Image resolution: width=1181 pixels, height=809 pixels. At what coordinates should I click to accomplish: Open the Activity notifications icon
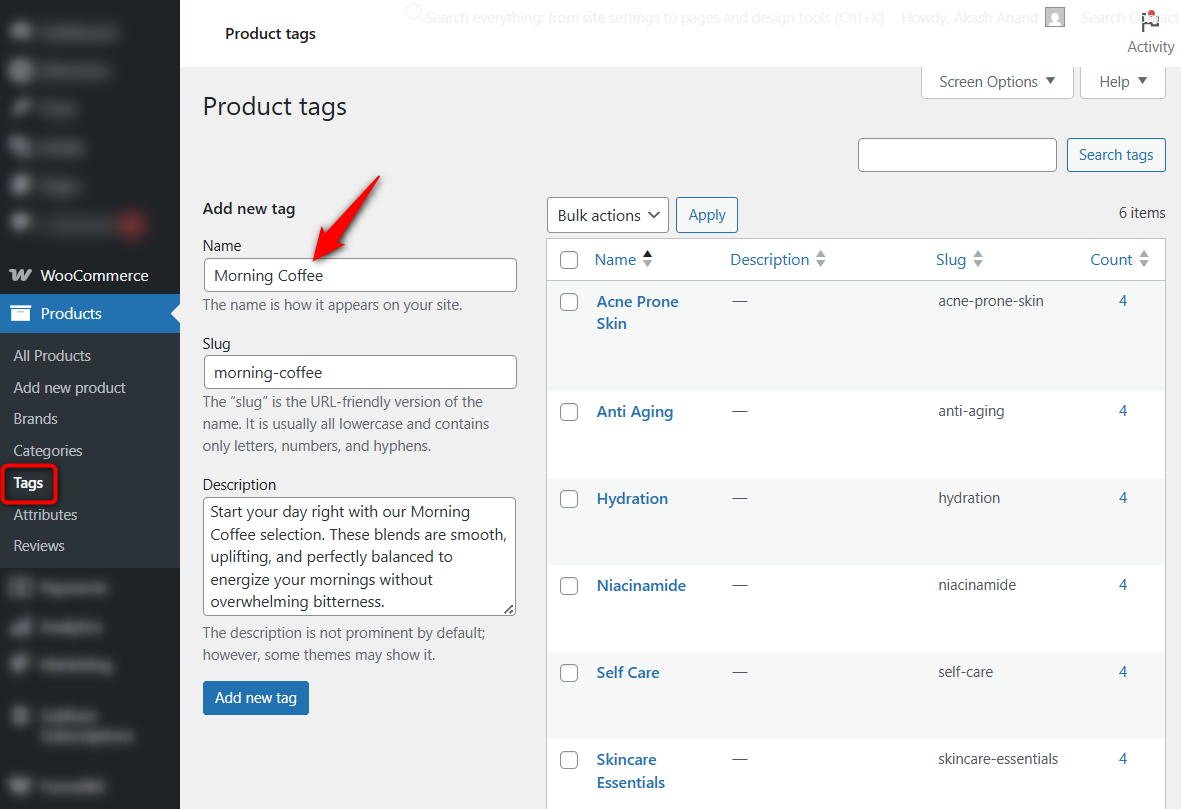pyautogui.click(x=1149, y=20)
